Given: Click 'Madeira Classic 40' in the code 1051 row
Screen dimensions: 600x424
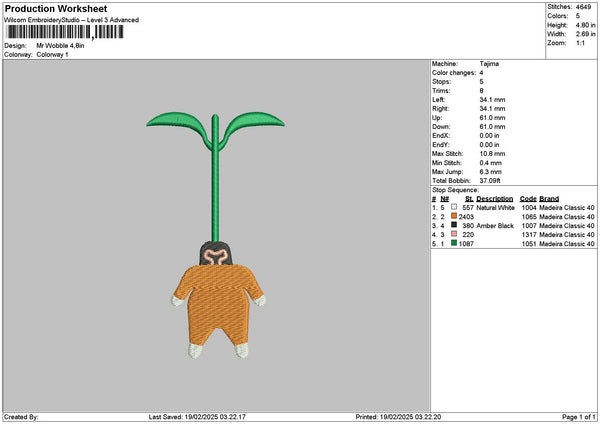Looking at the screenshot, I should 567,244.
